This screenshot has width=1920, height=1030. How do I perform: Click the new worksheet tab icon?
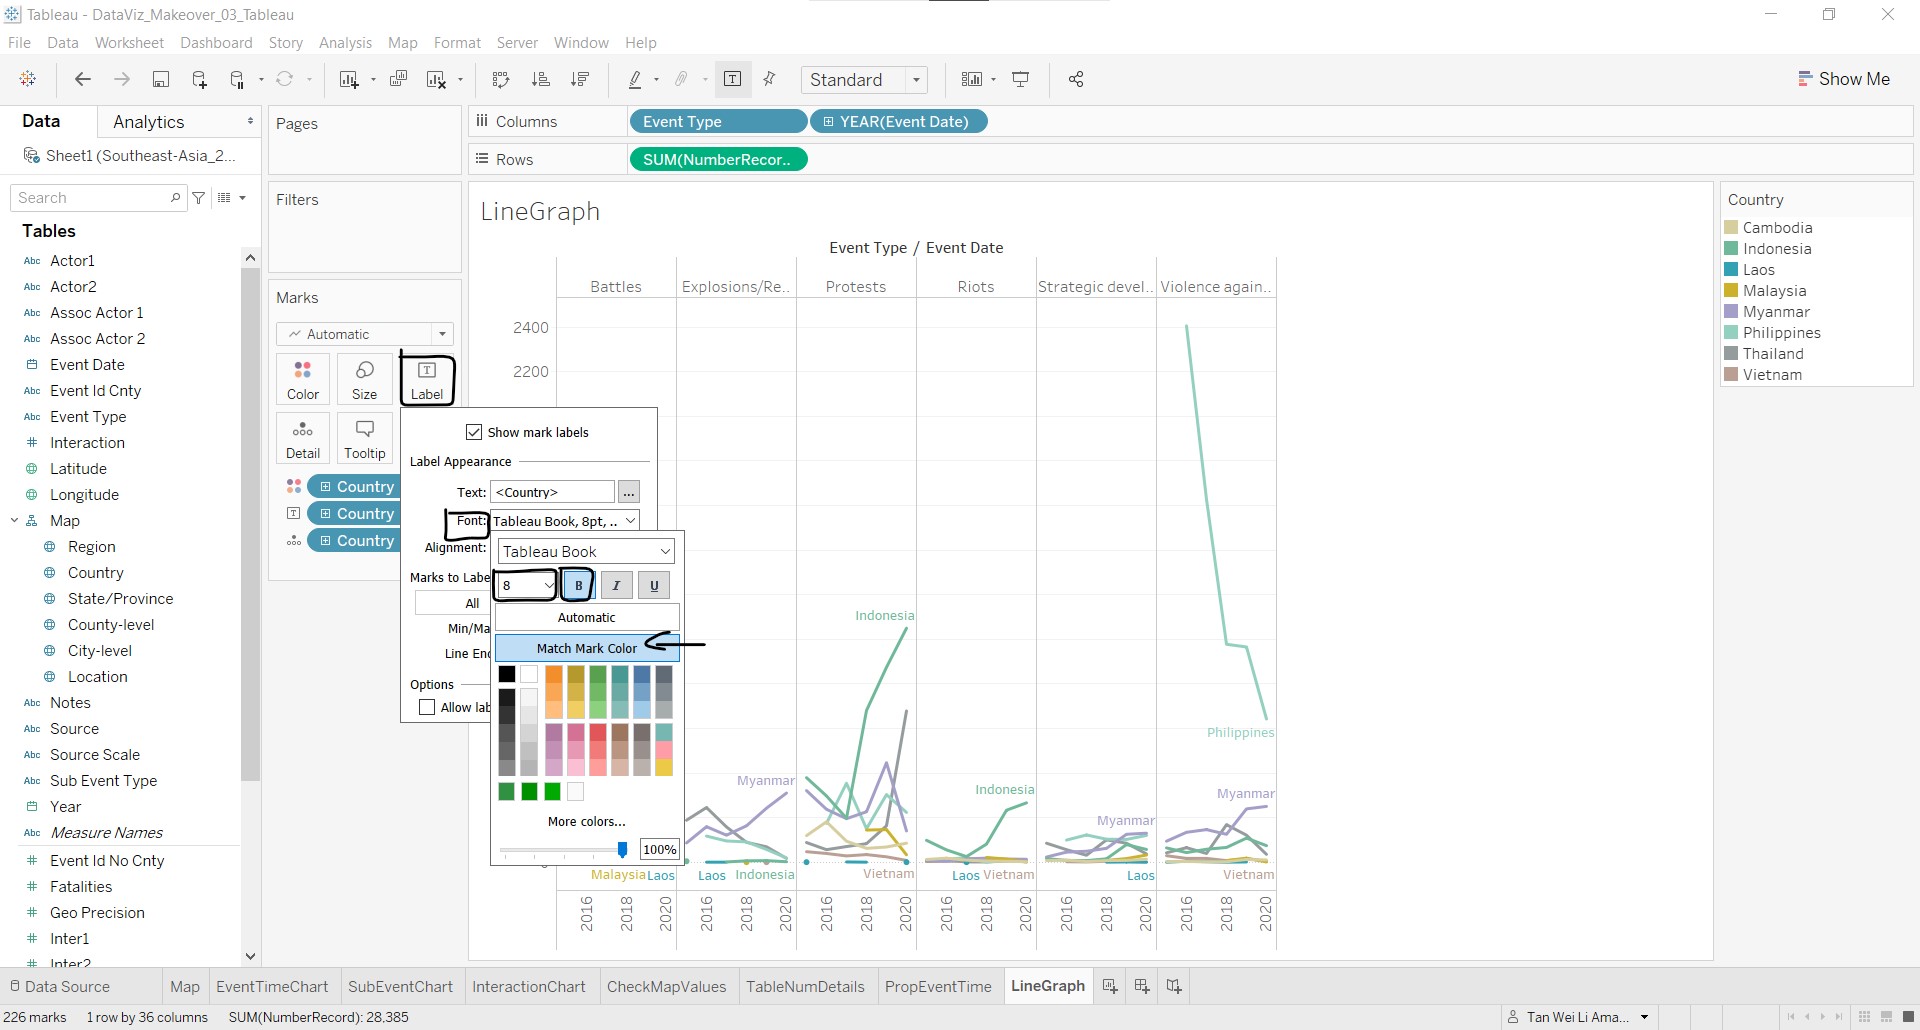pyautogui.click(x=1109, y=987)
